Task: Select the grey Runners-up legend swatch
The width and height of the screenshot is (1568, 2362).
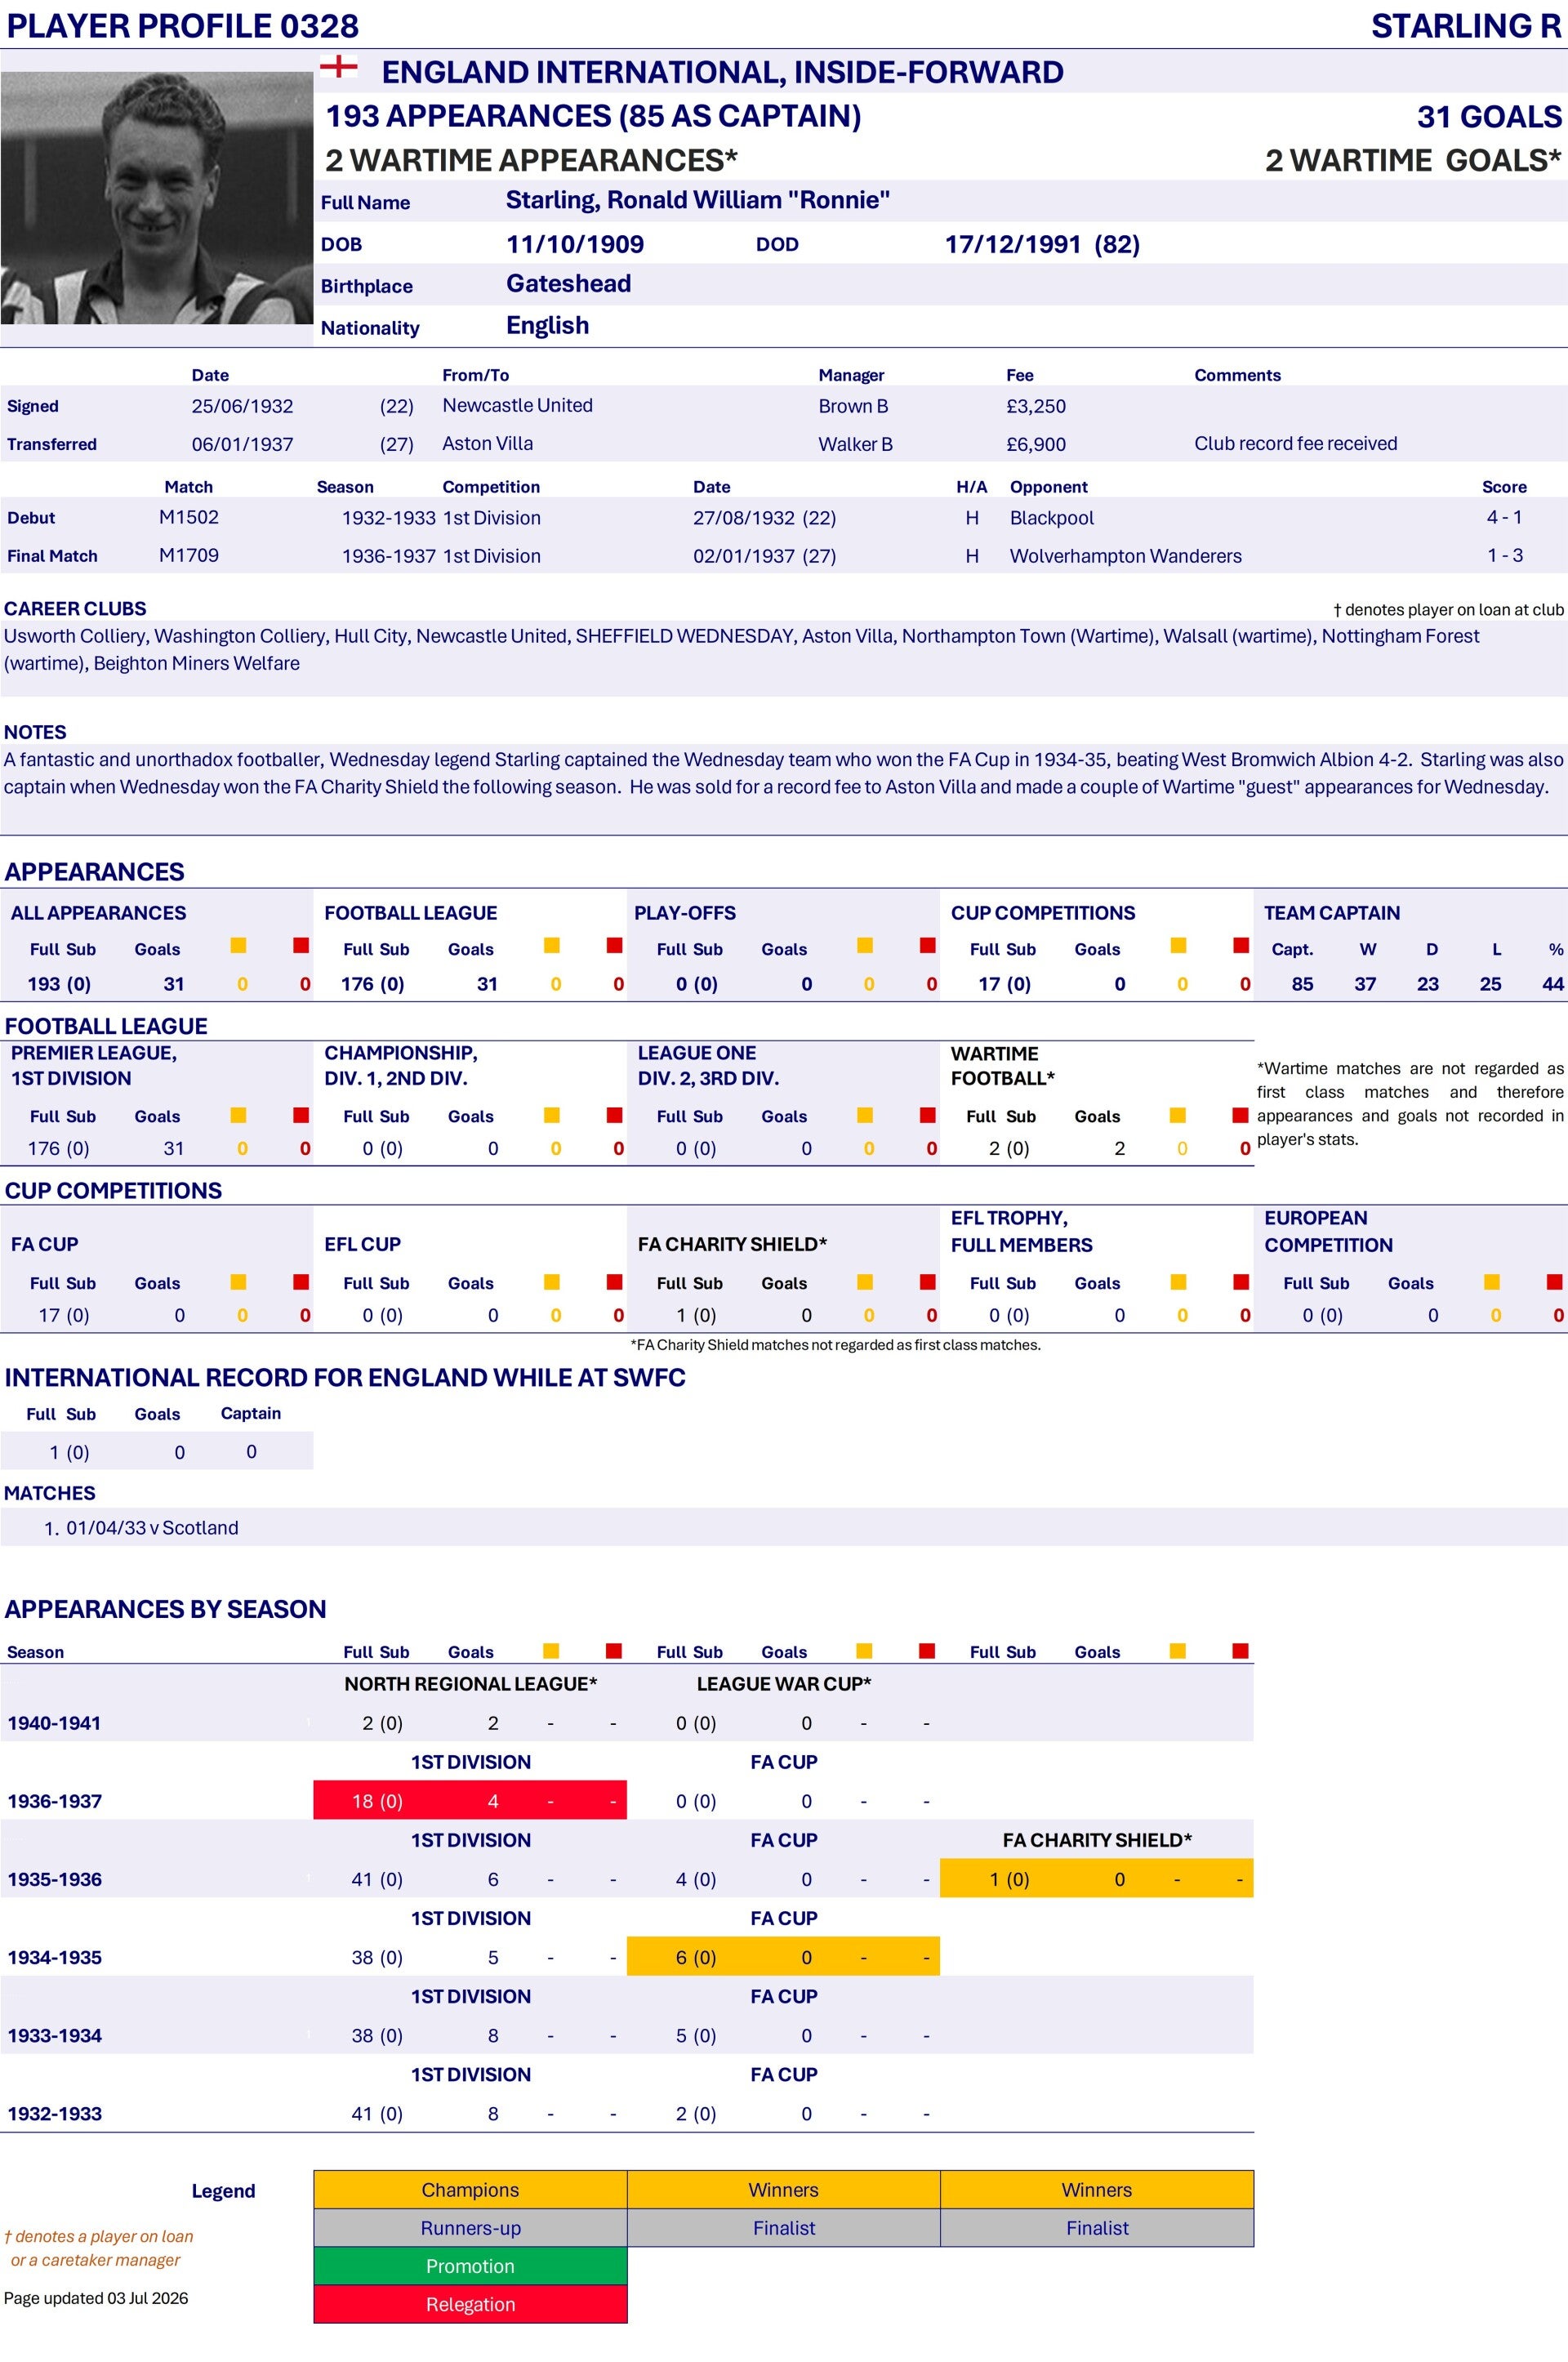Action: pyautogui.click(x=470, y=2228)
